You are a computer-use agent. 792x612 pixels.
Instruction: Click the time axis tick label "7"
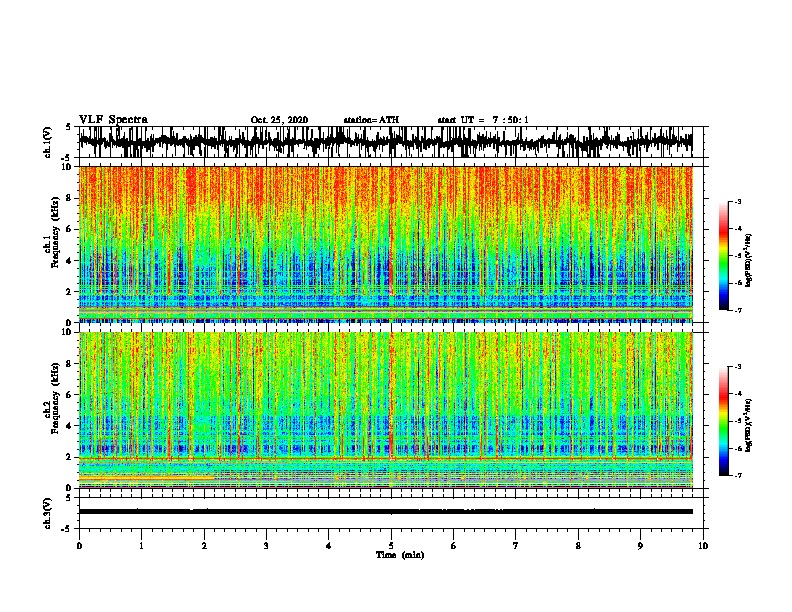tap(516, 545)
